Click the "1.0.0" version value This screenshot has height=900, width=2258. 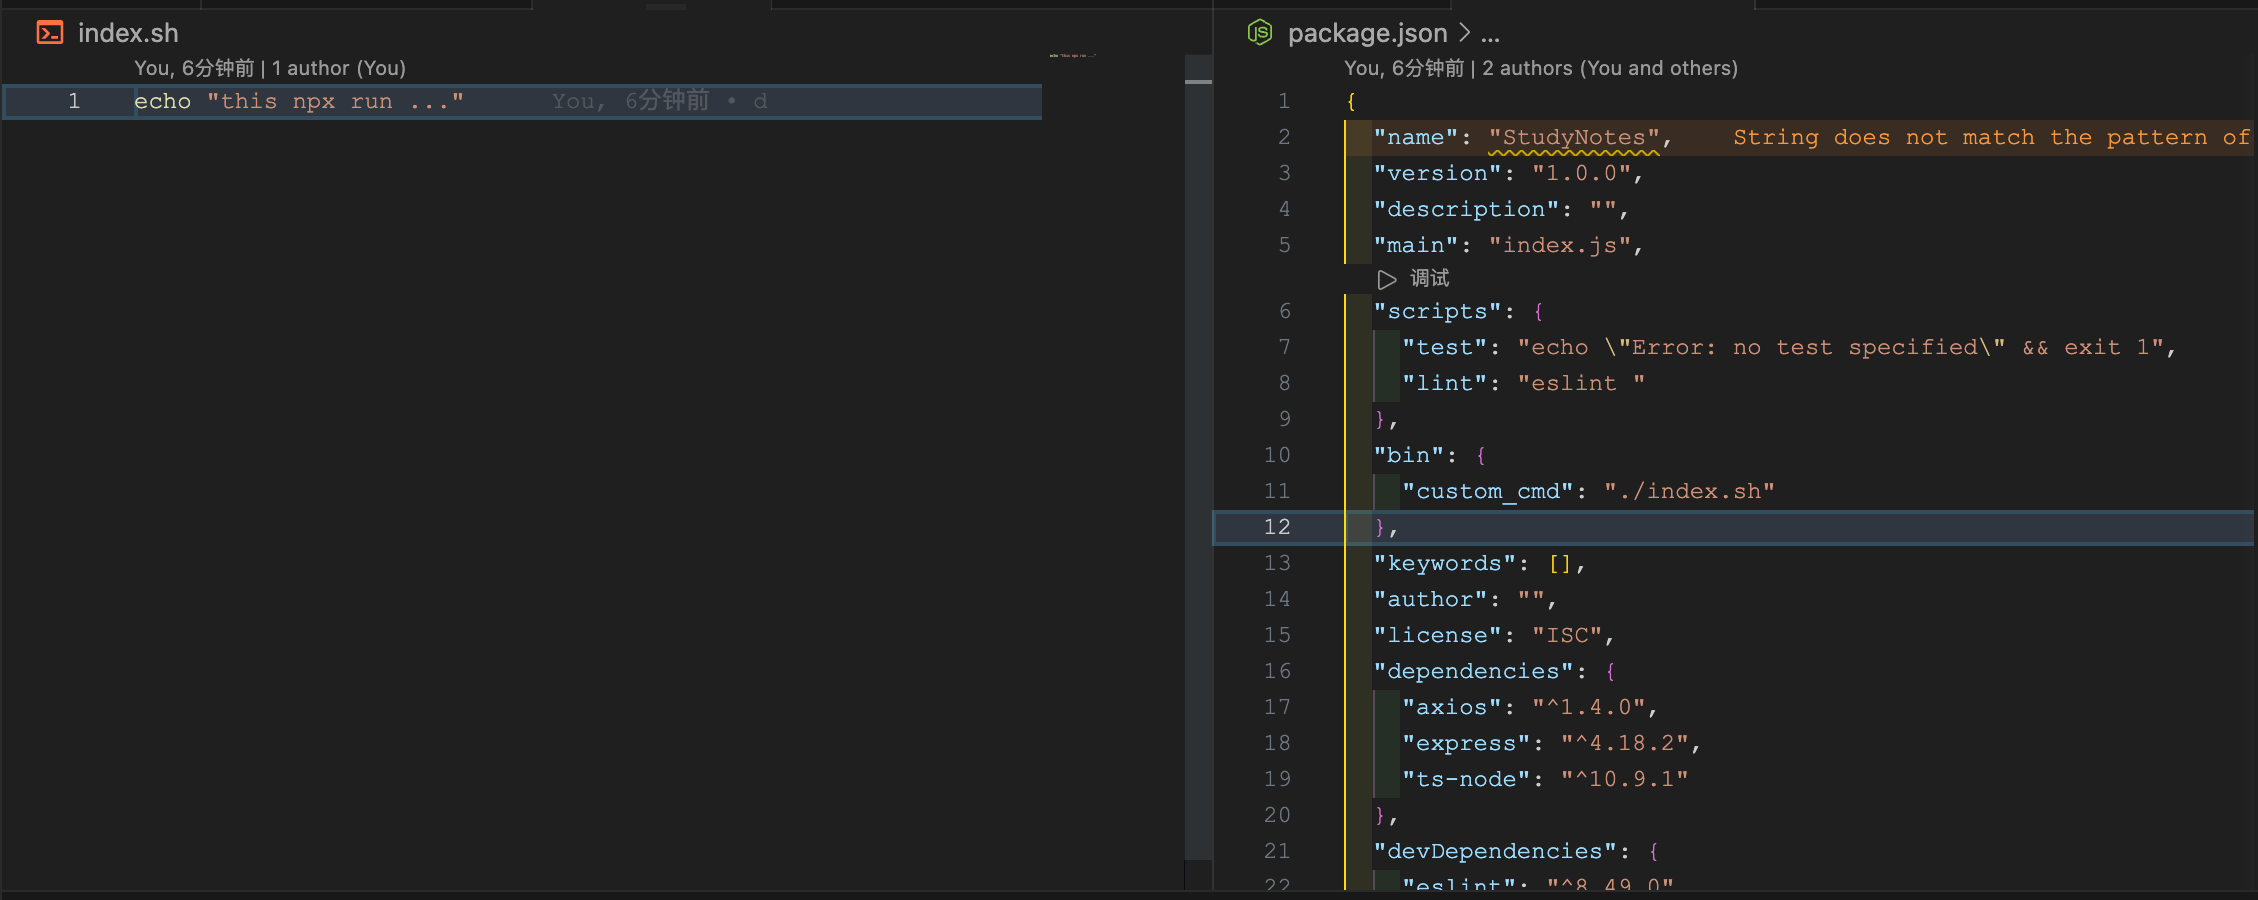(x=1581, y=173)
